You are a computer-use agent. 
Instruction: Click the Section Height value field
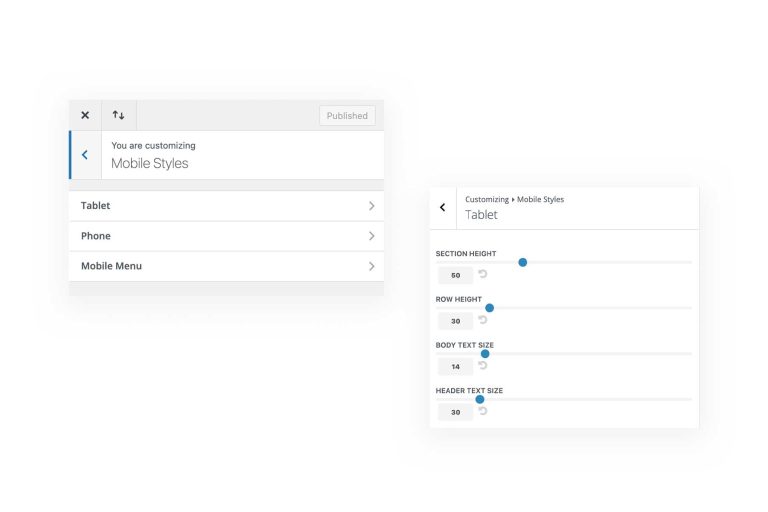point(455,275)
